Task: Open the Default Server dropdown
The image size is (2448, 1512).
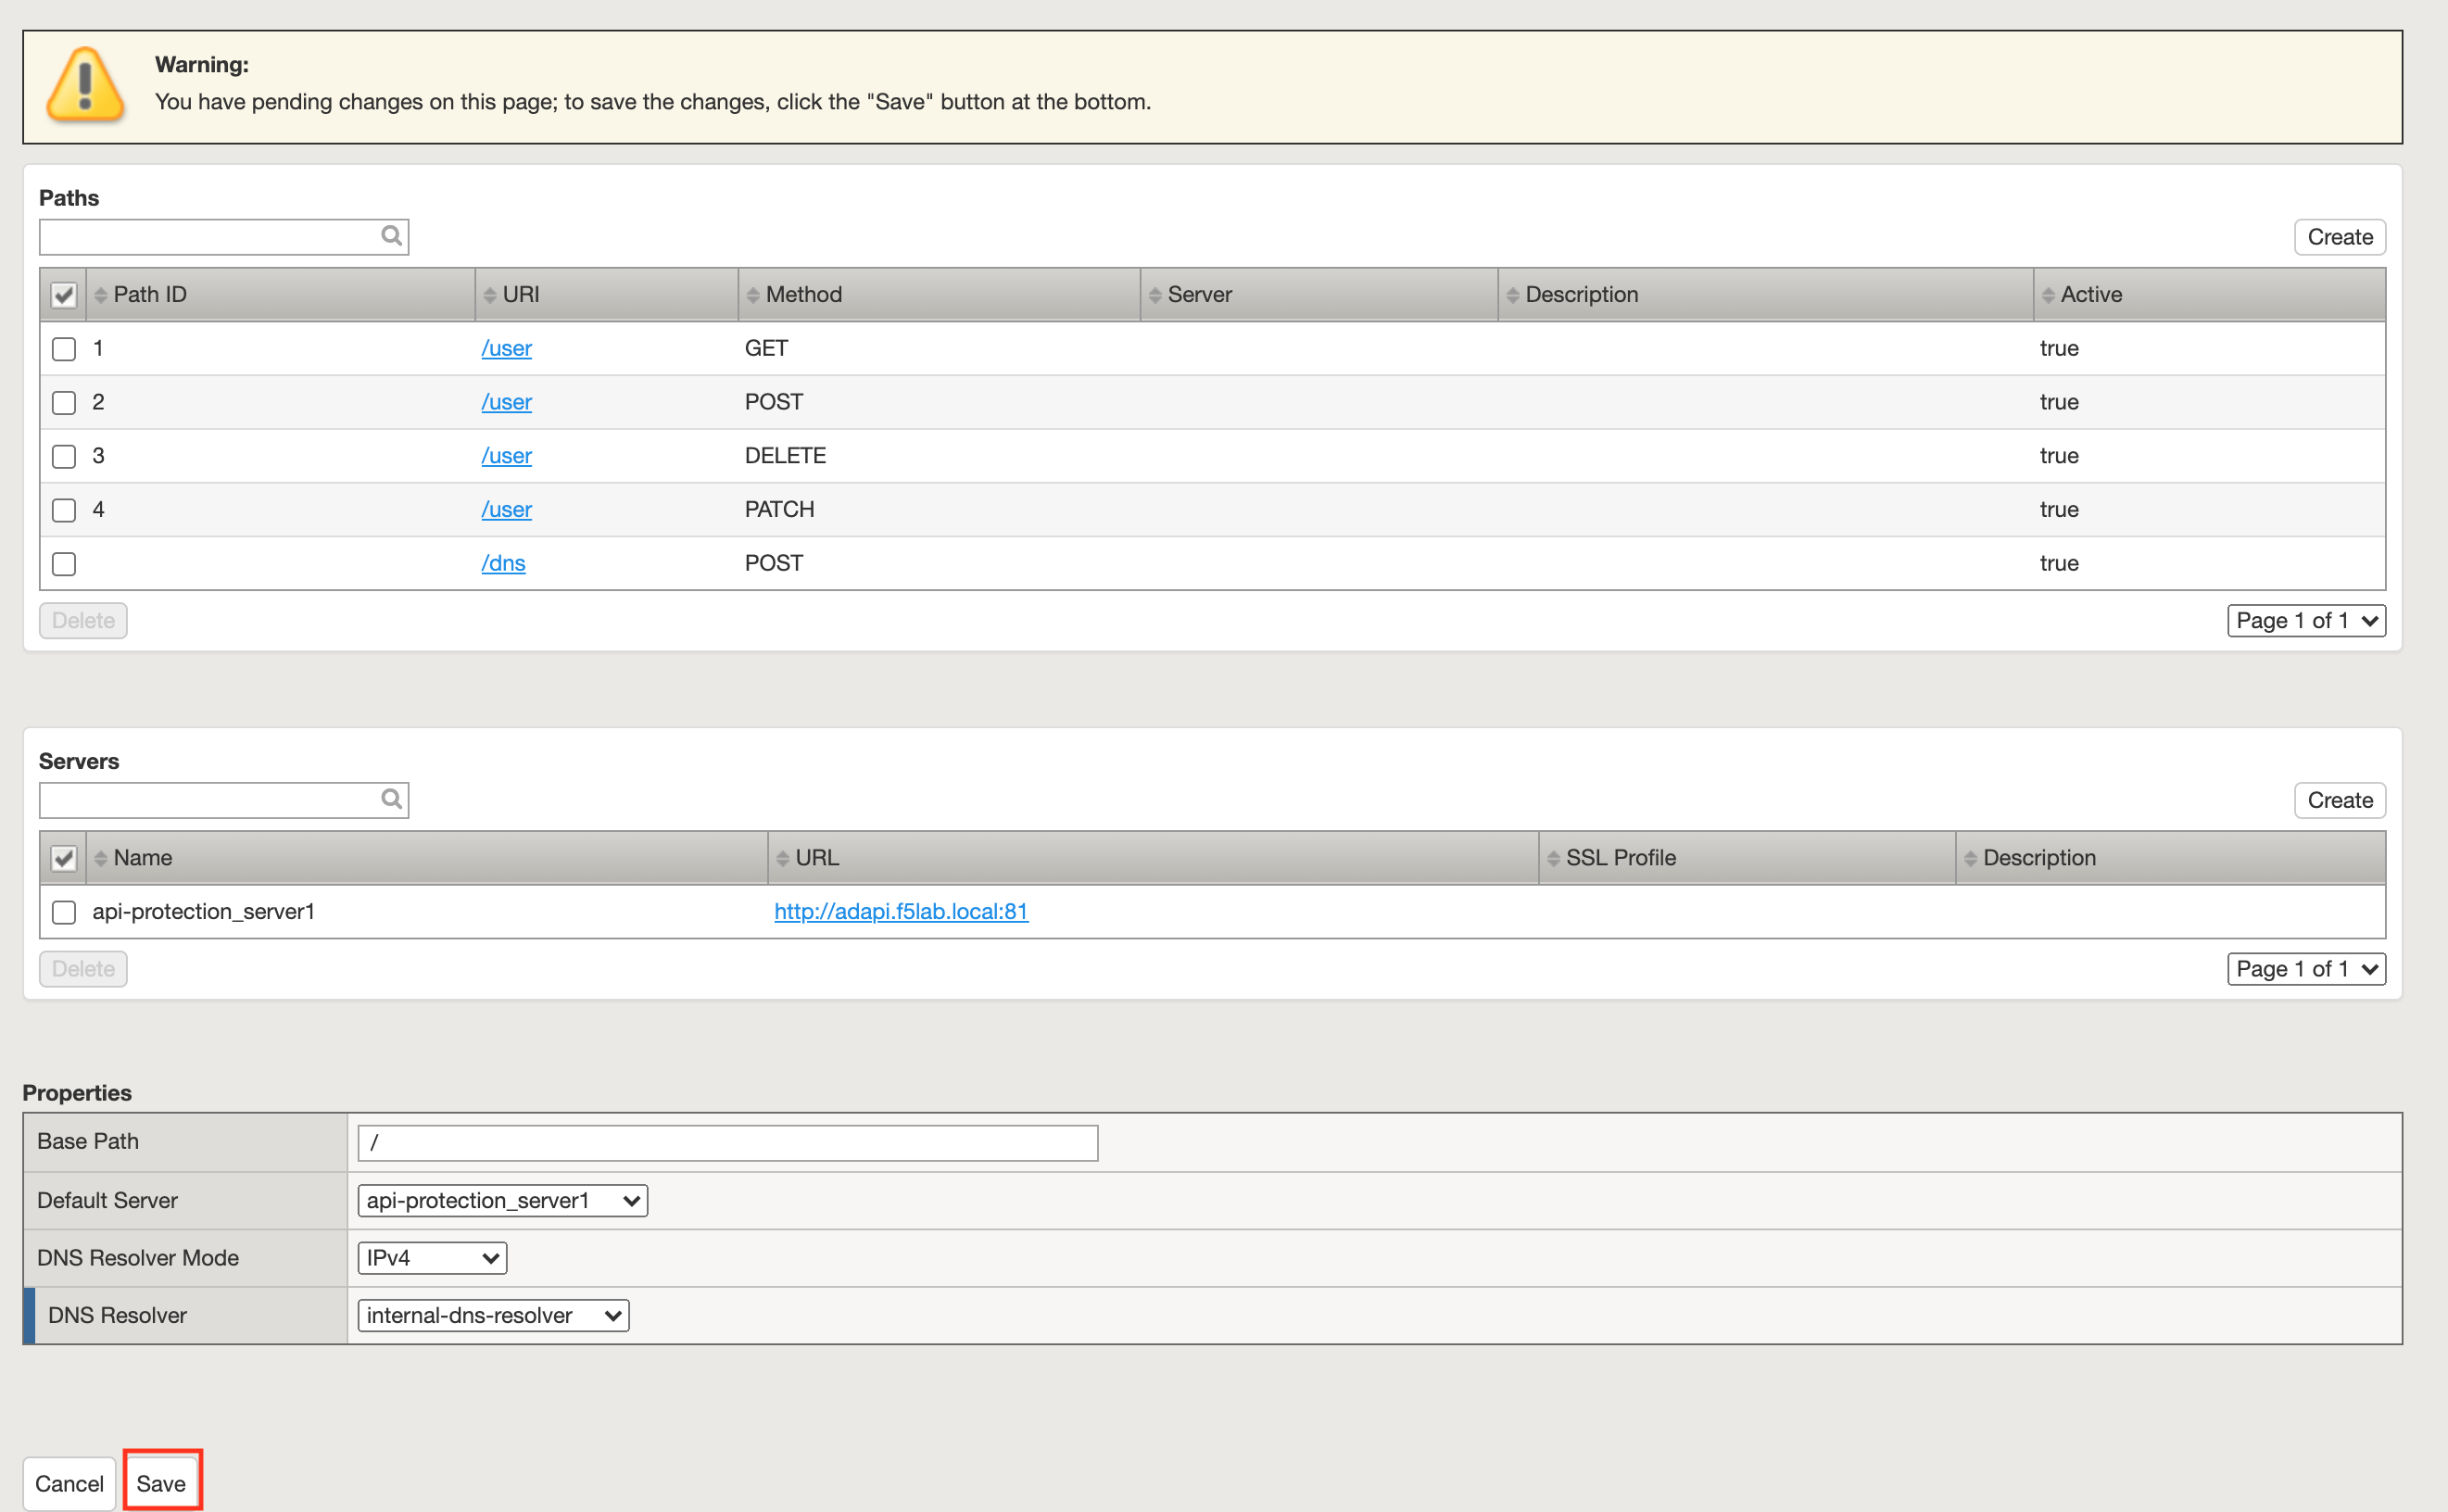Action: click(502, 1200)
